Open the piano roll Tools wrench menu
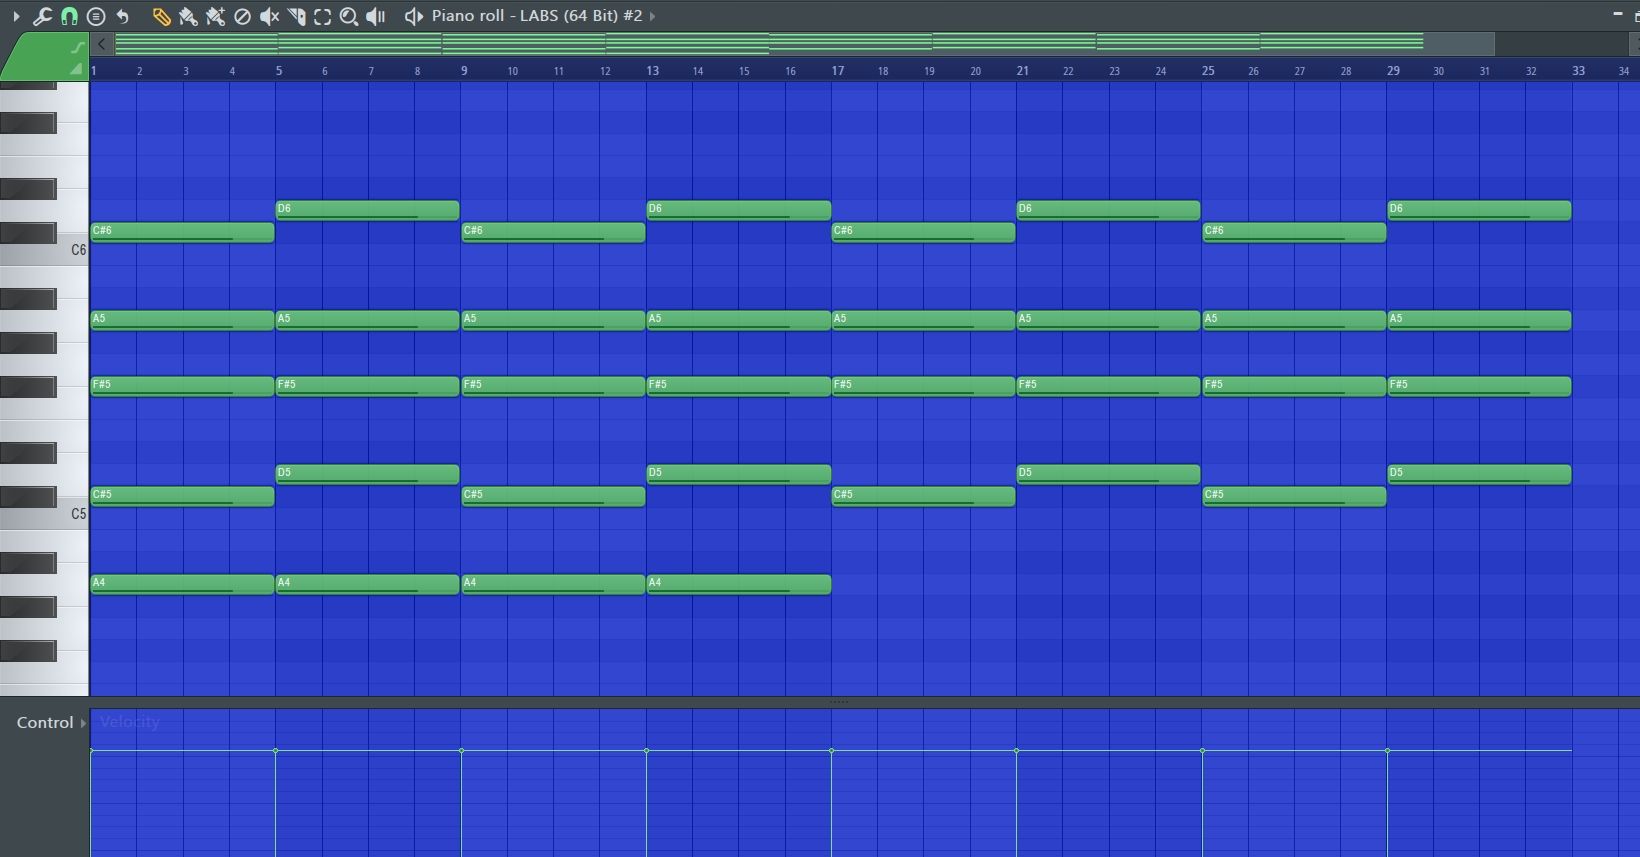 (42, 16)
